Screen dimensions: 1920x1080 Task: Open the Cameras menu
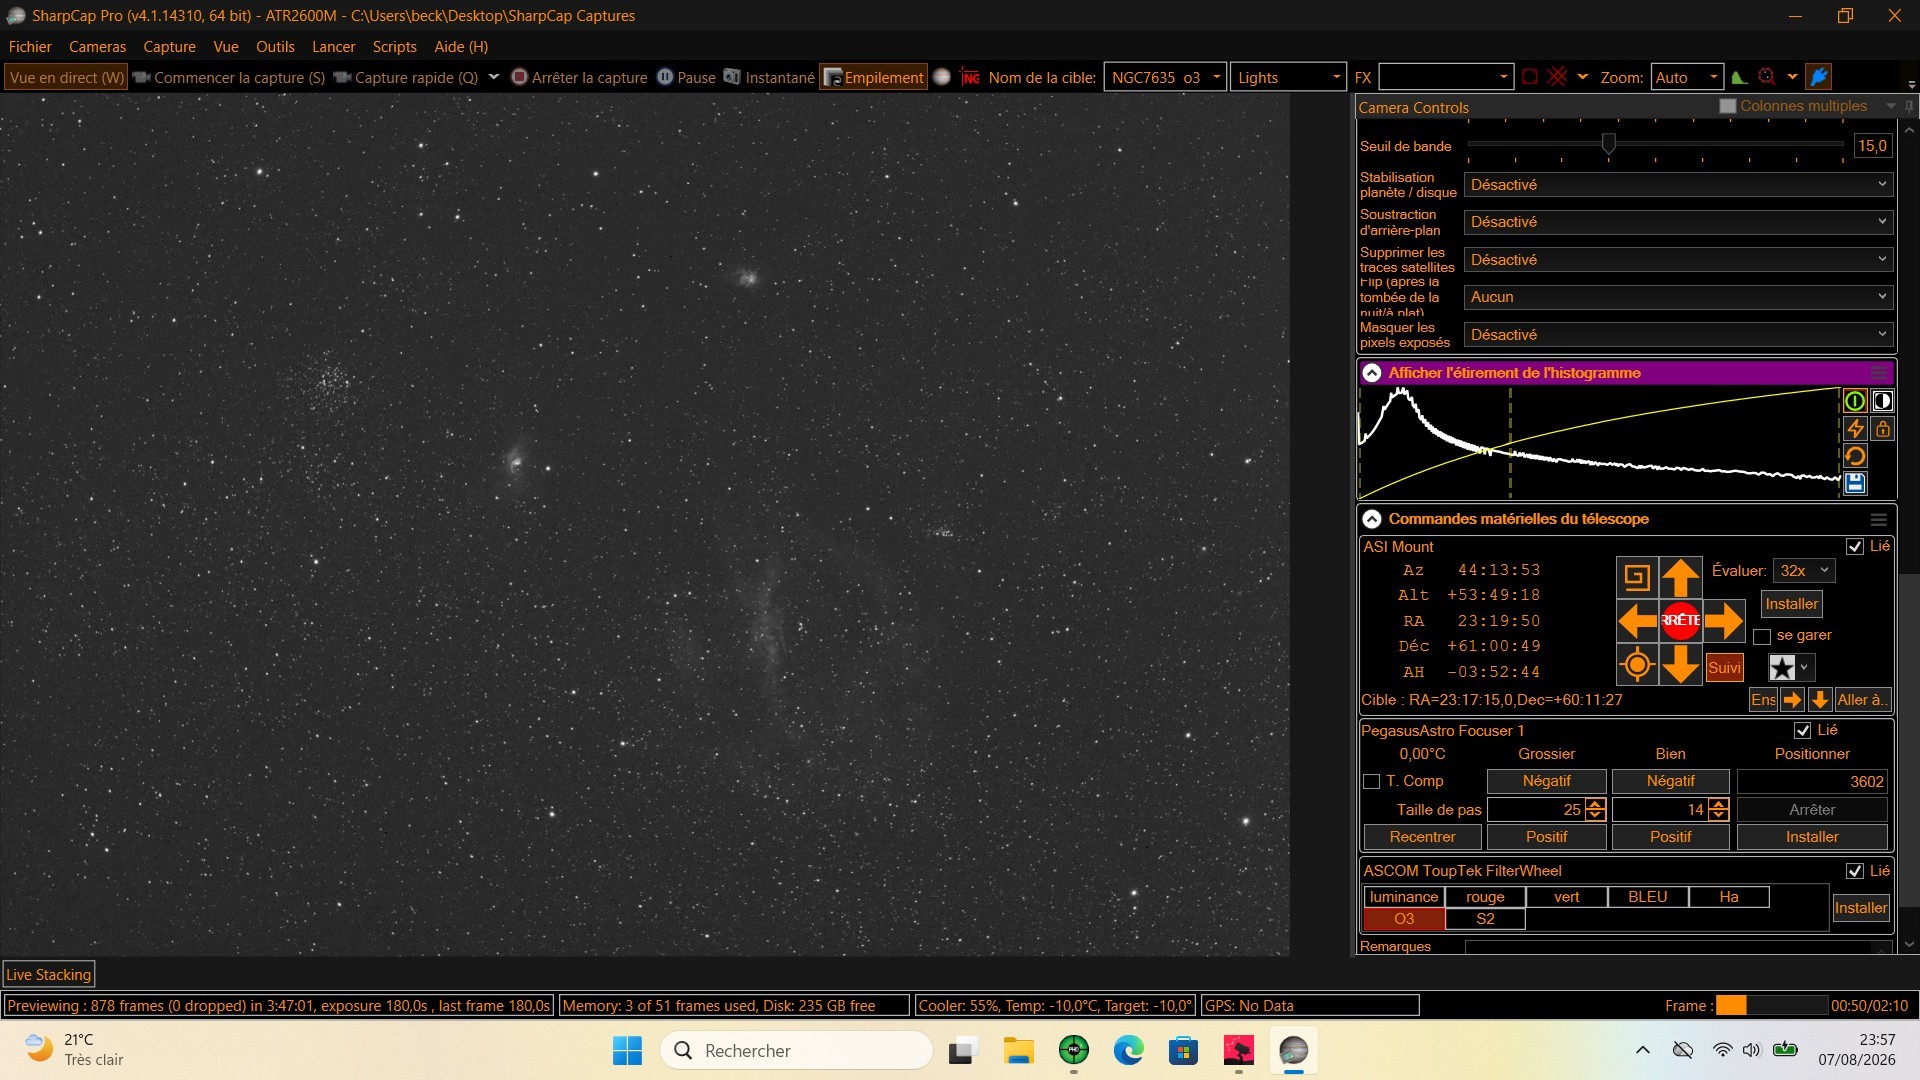(x=97, y=47)
